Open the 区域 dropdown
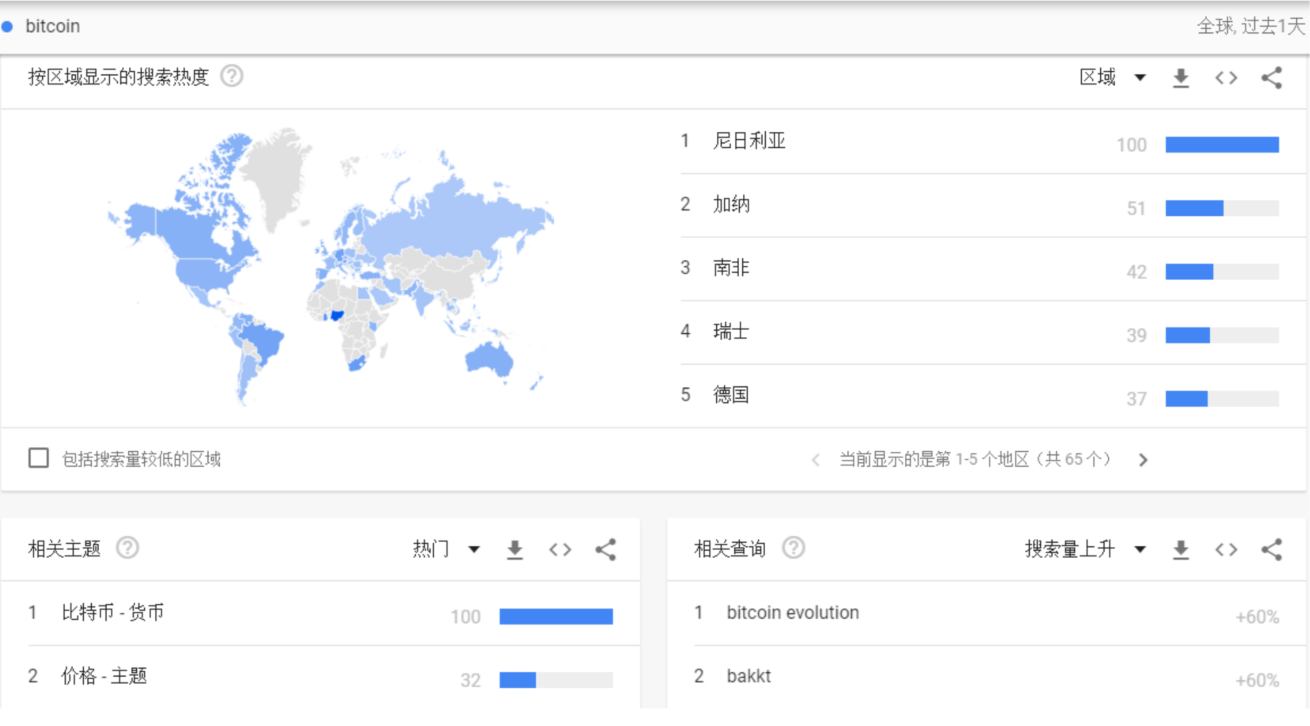Screen dimensions: 1310x726 point(1112,78)
